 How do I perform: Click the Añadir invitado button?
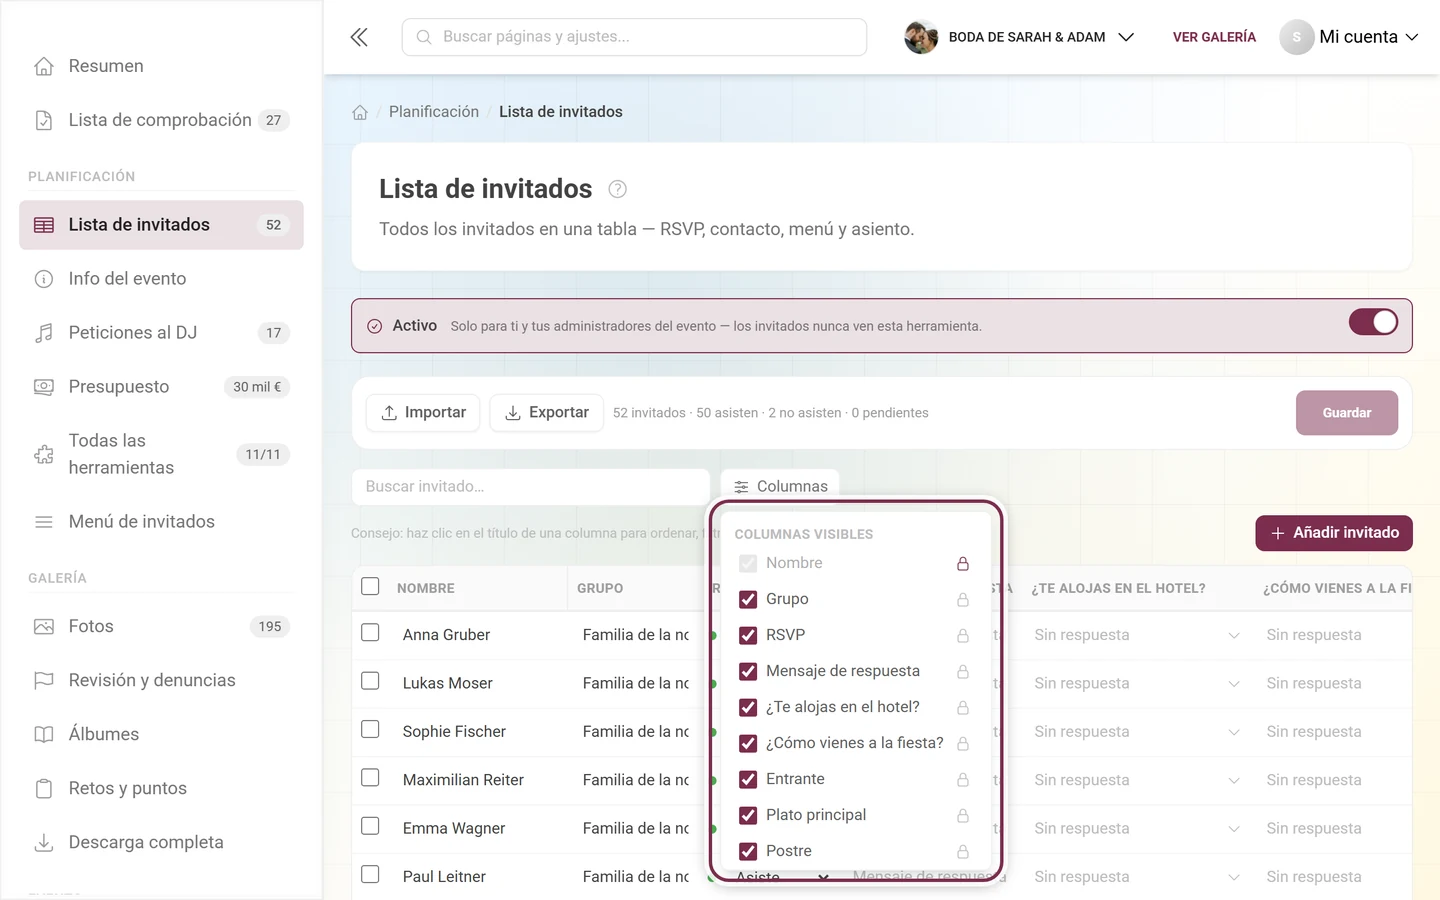click(1334, 533)
